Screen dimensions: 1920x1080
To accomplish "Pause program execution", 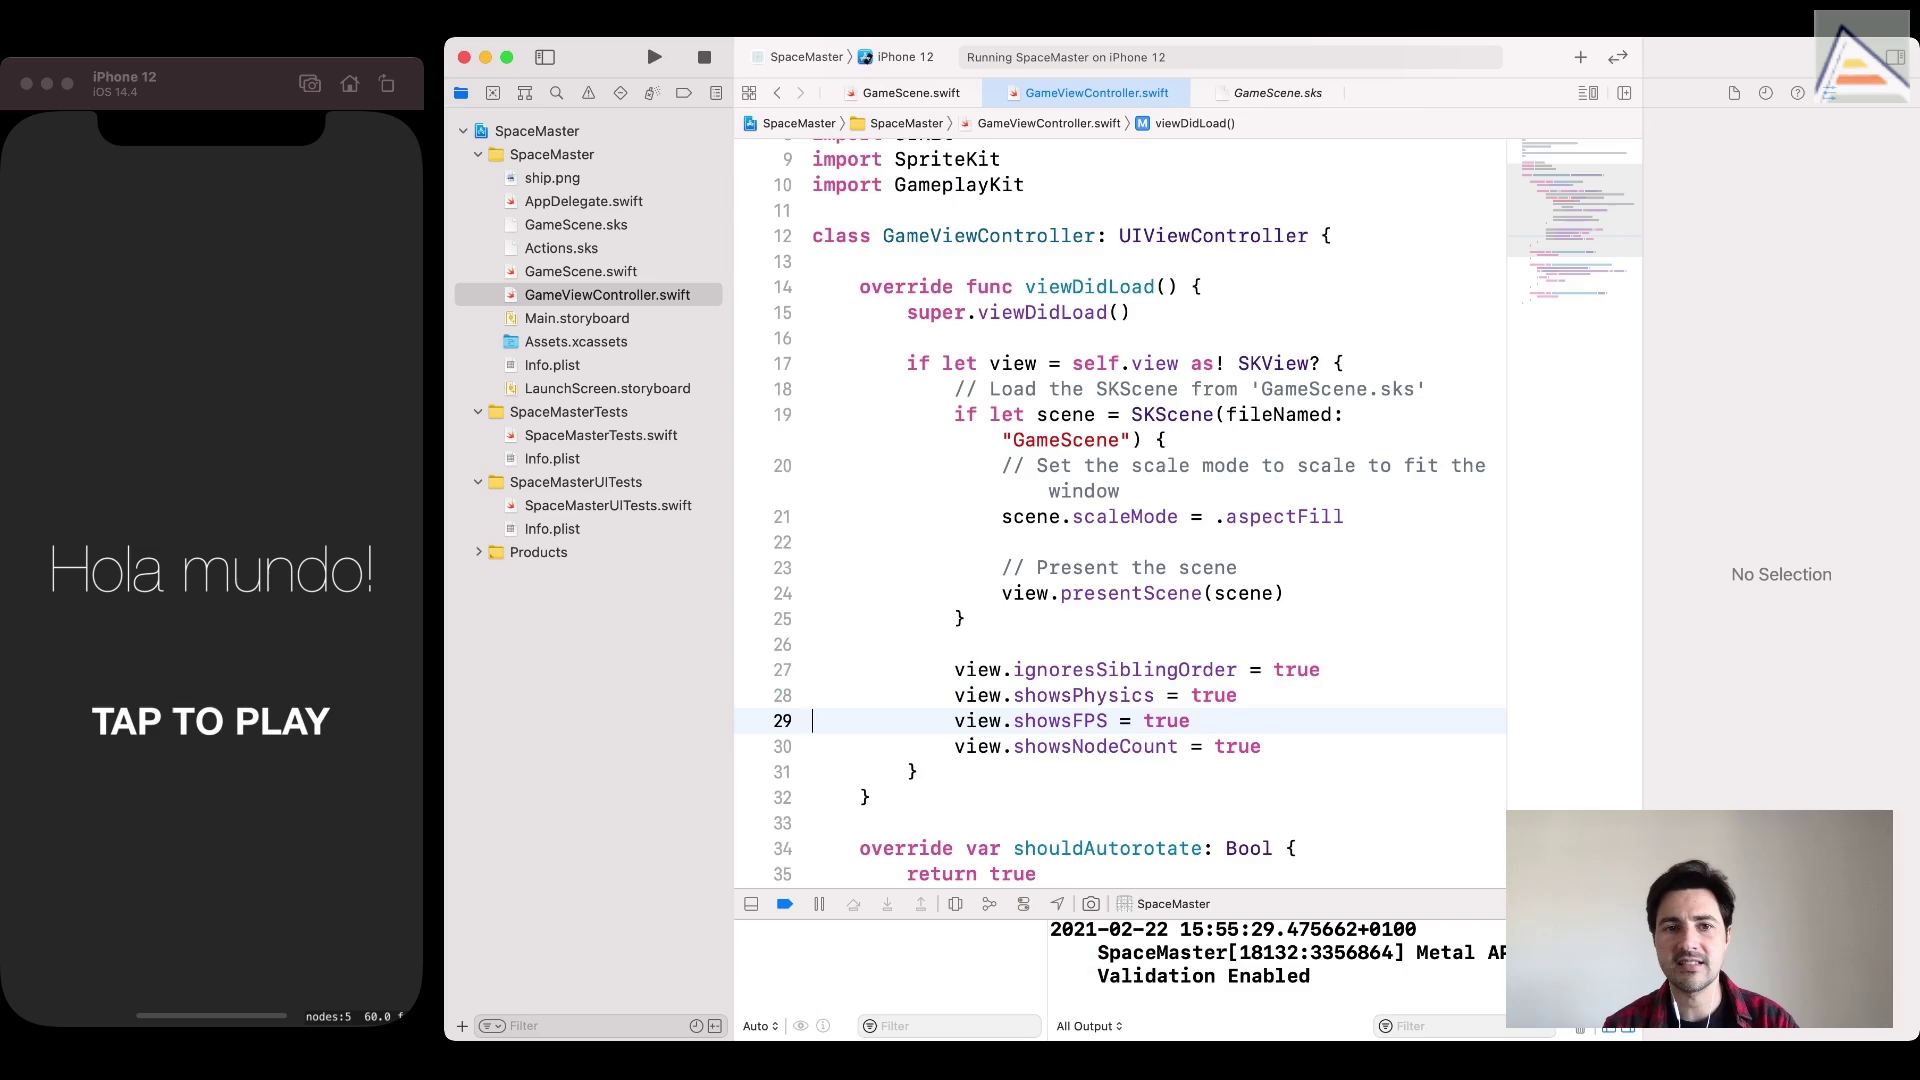I will coord(819,904).
